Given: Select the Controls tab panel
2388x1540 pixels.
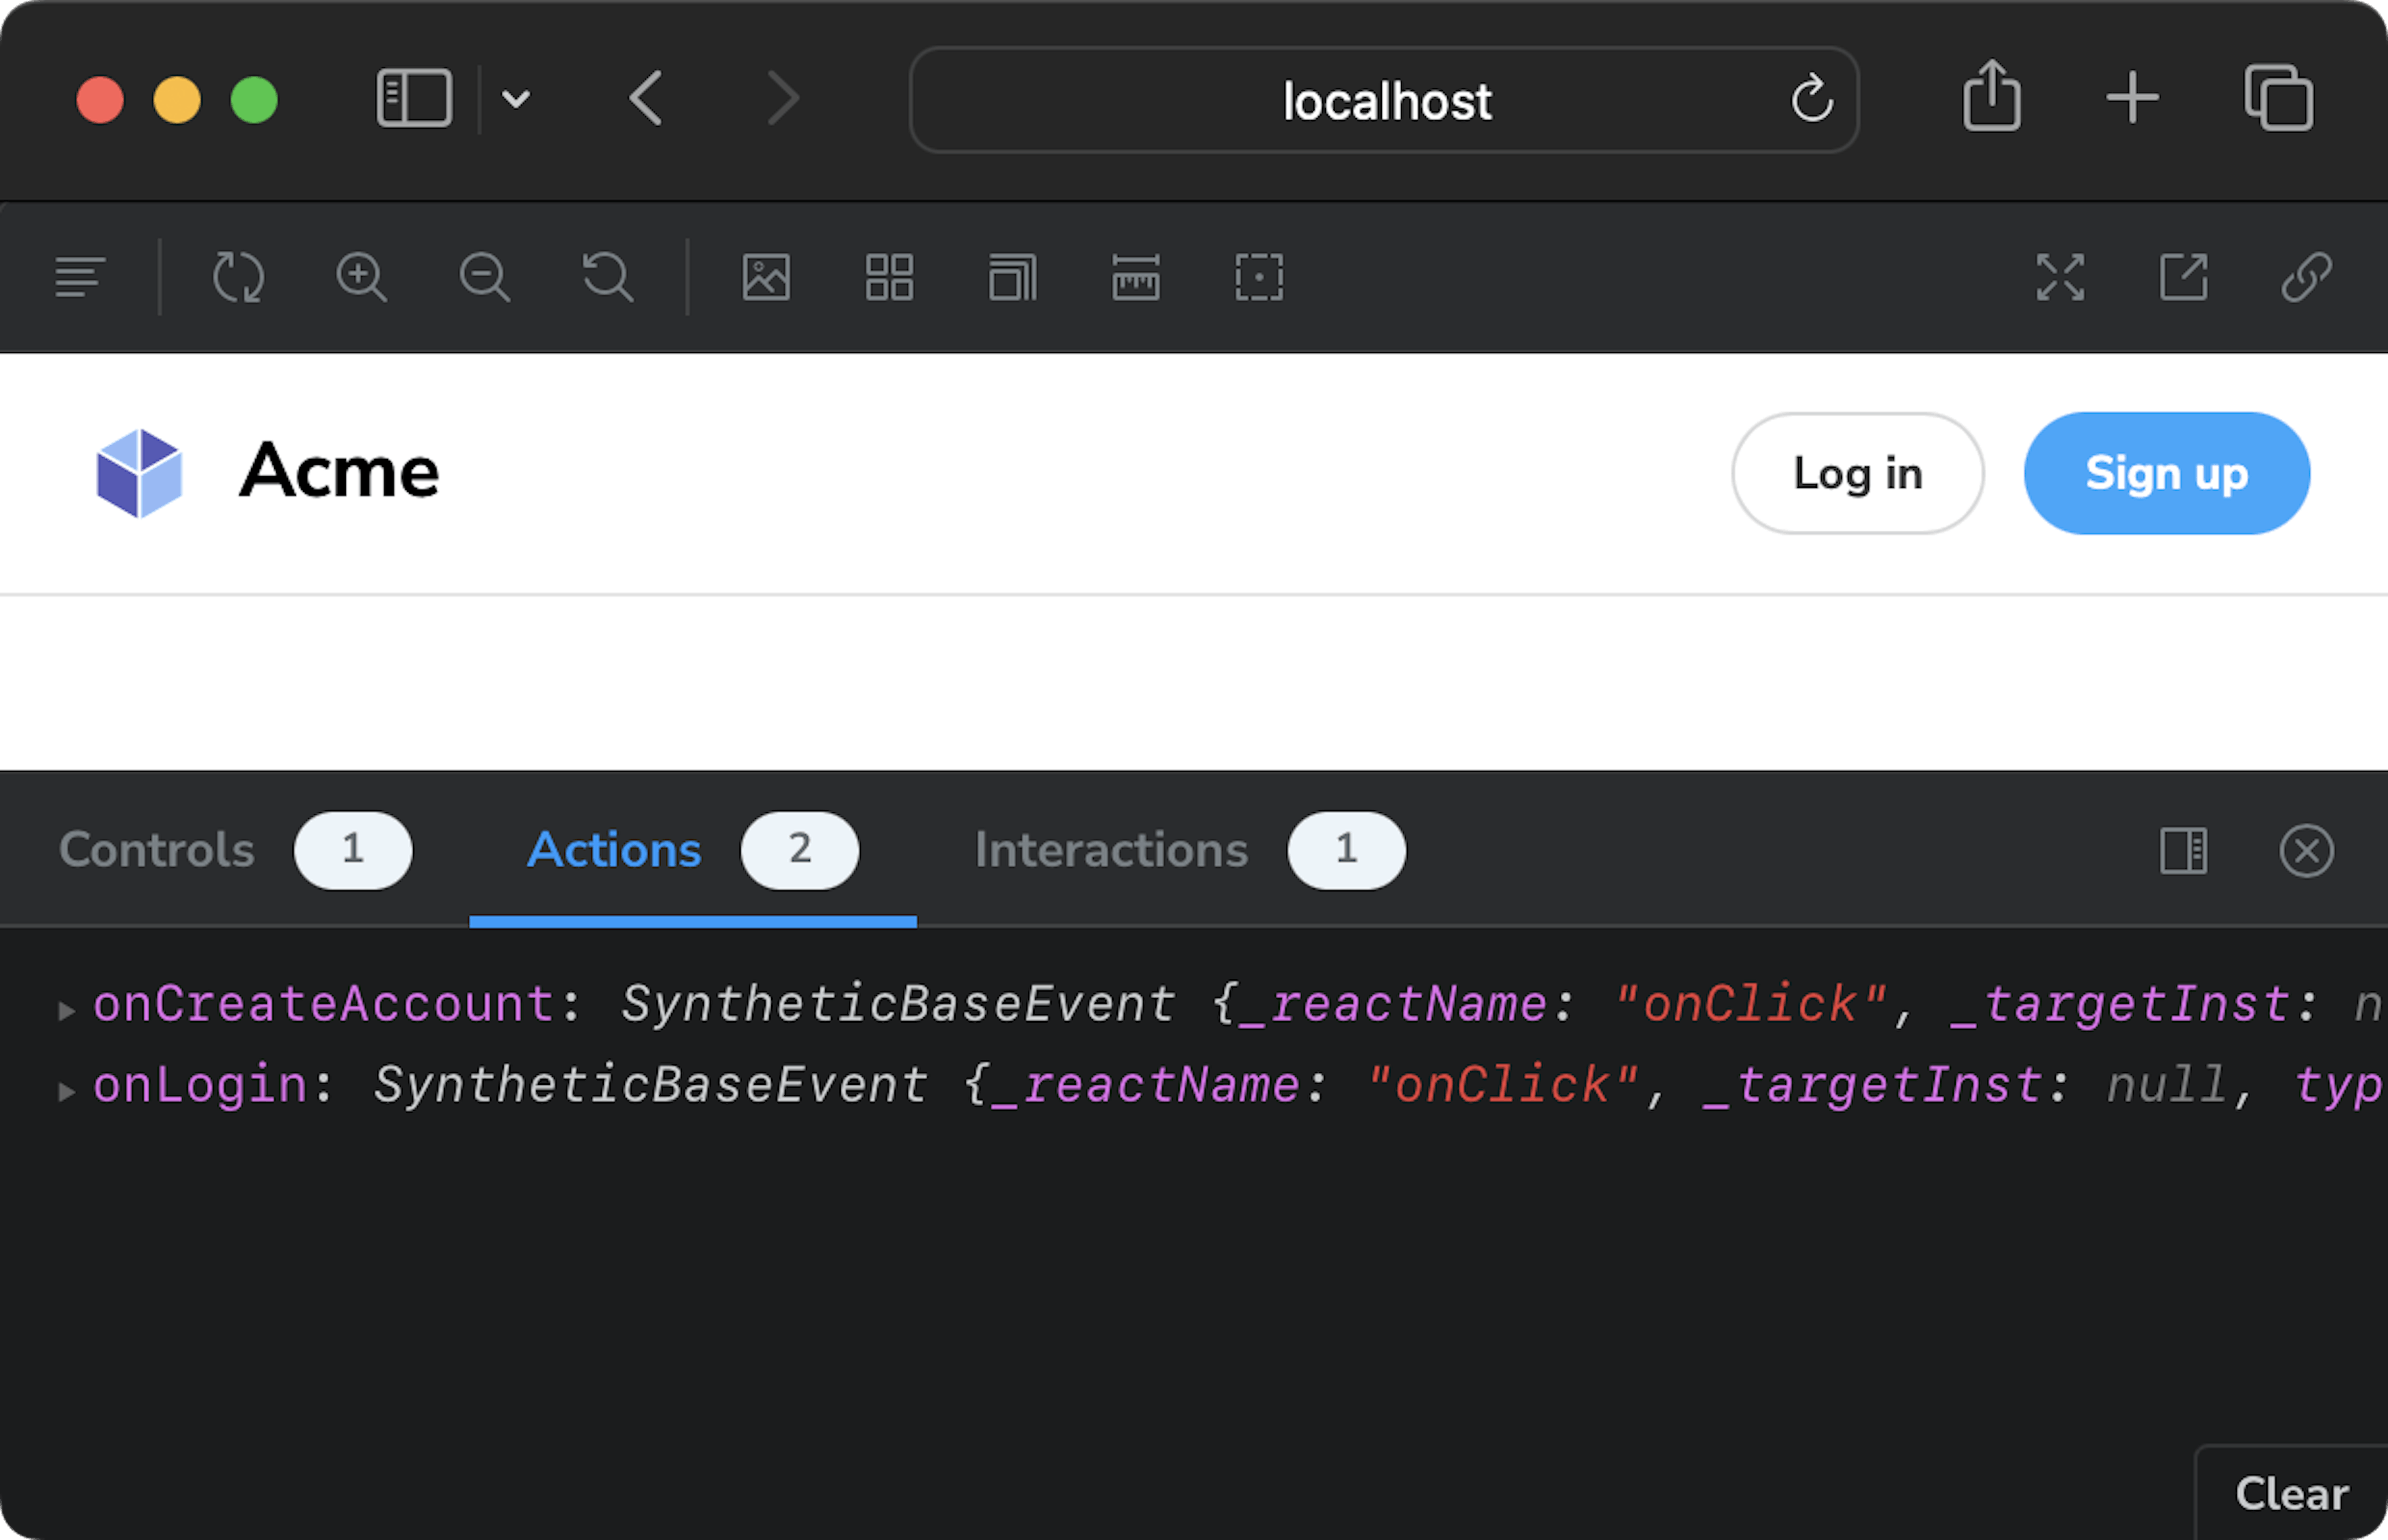Looking at the screenshot, I should 157,849.
